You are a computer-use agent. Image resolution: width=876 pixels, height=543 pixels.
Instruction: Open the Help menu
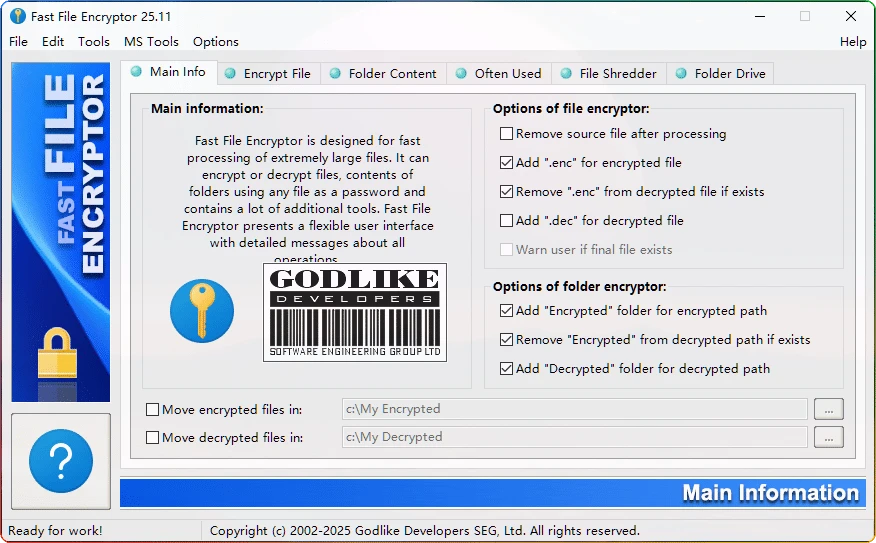pyautogui.click(x=853, y=42)
